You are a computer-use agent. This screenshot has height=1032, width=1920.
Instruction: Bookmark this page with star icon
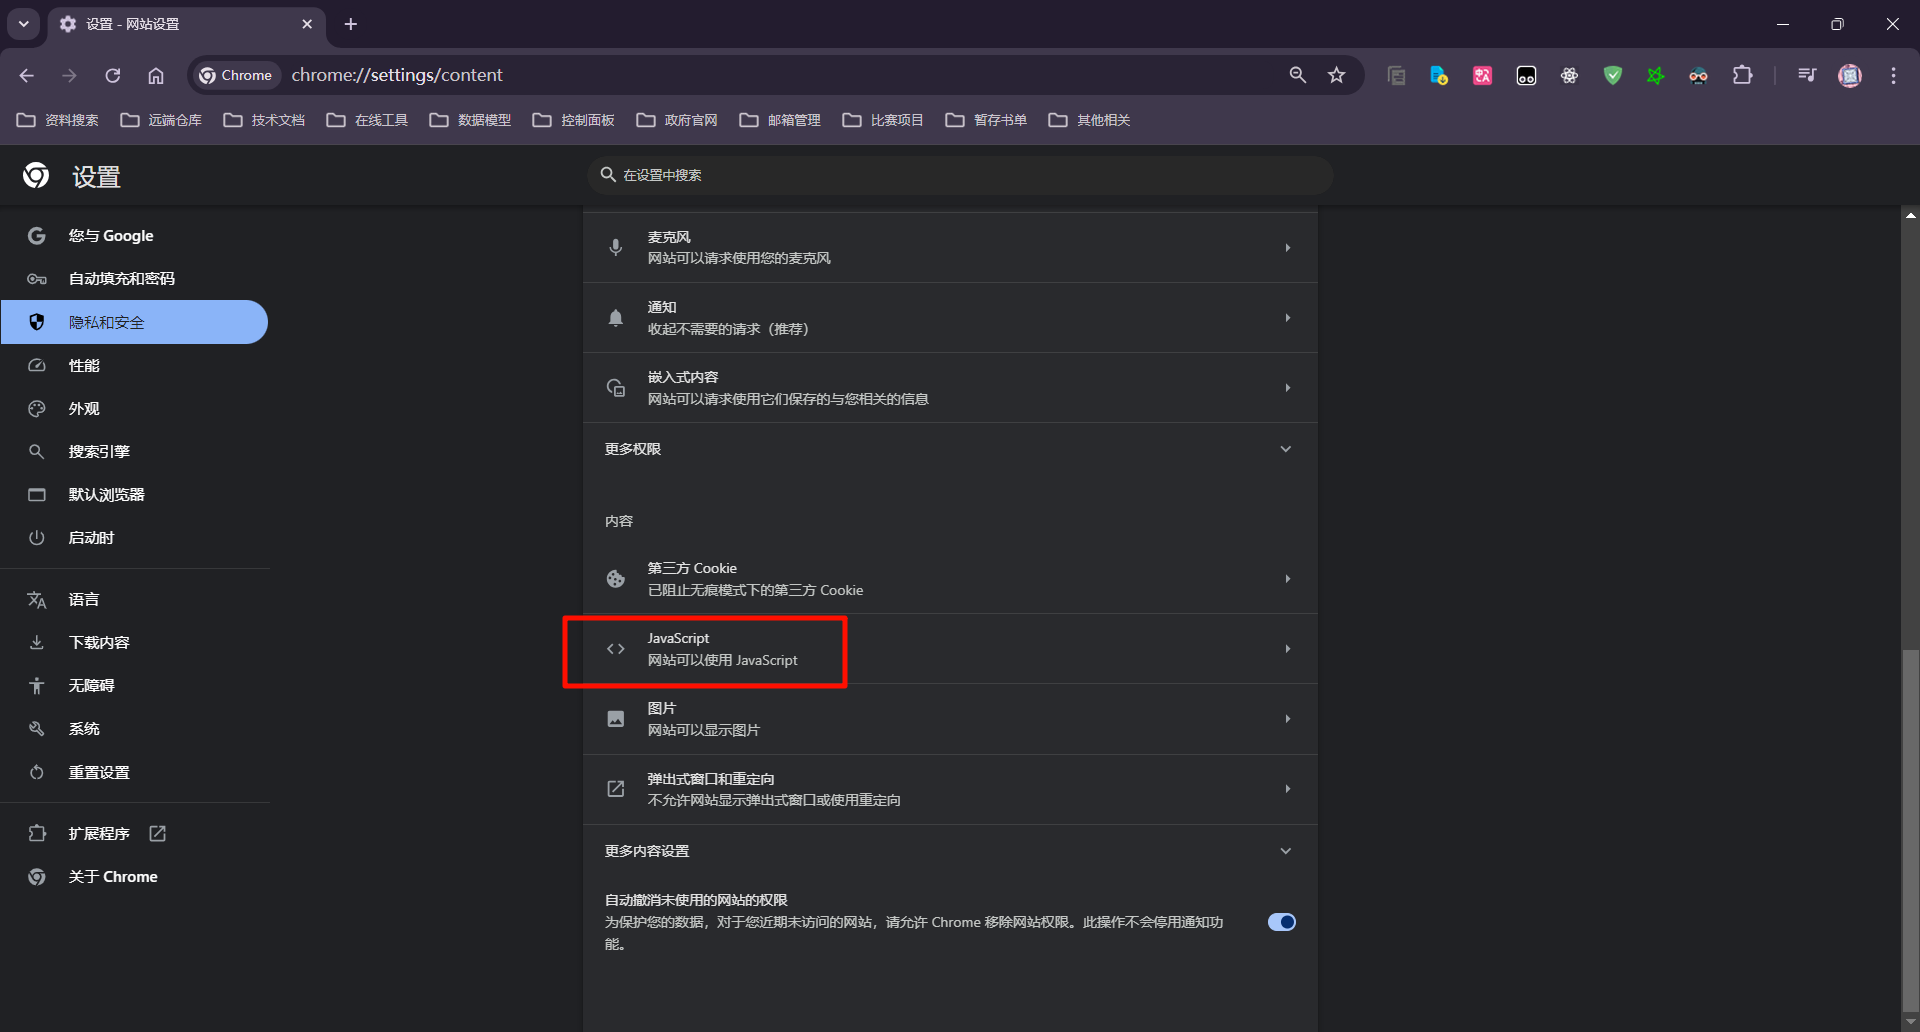click(1336, 75)
